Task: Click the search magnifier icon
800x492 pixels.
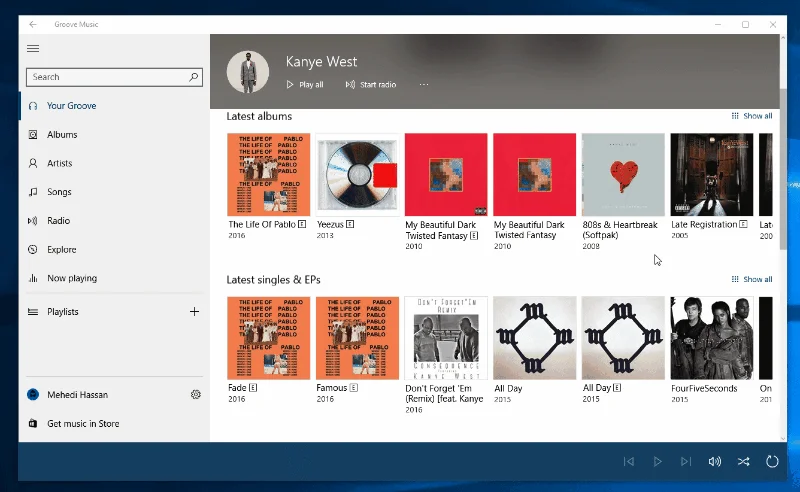Action: [194, 77]
